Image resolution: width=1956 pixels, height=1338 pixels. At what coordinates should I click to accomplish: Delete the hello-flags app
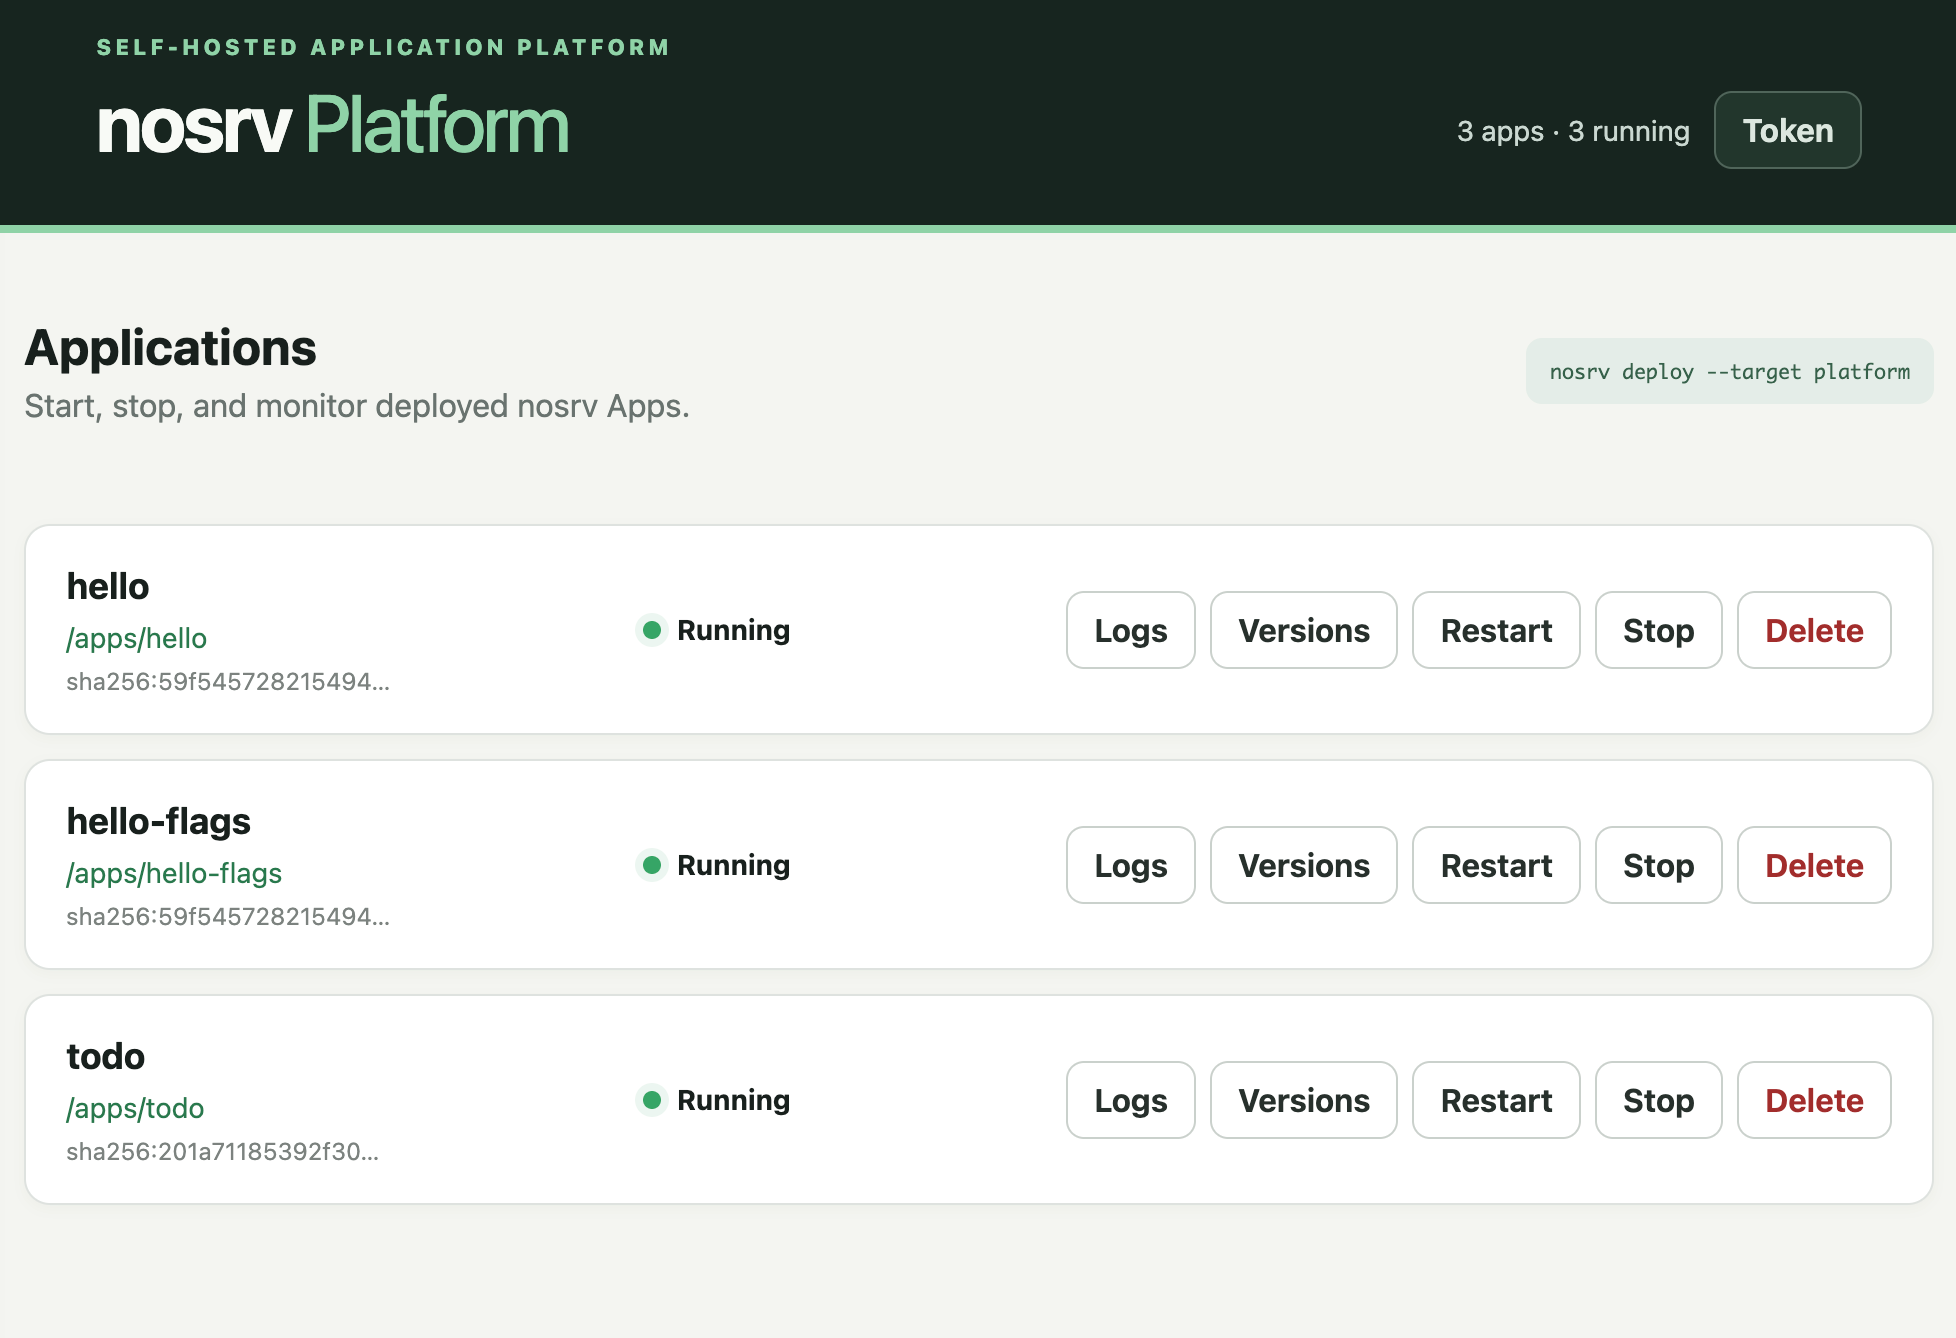coord(1814,865)
